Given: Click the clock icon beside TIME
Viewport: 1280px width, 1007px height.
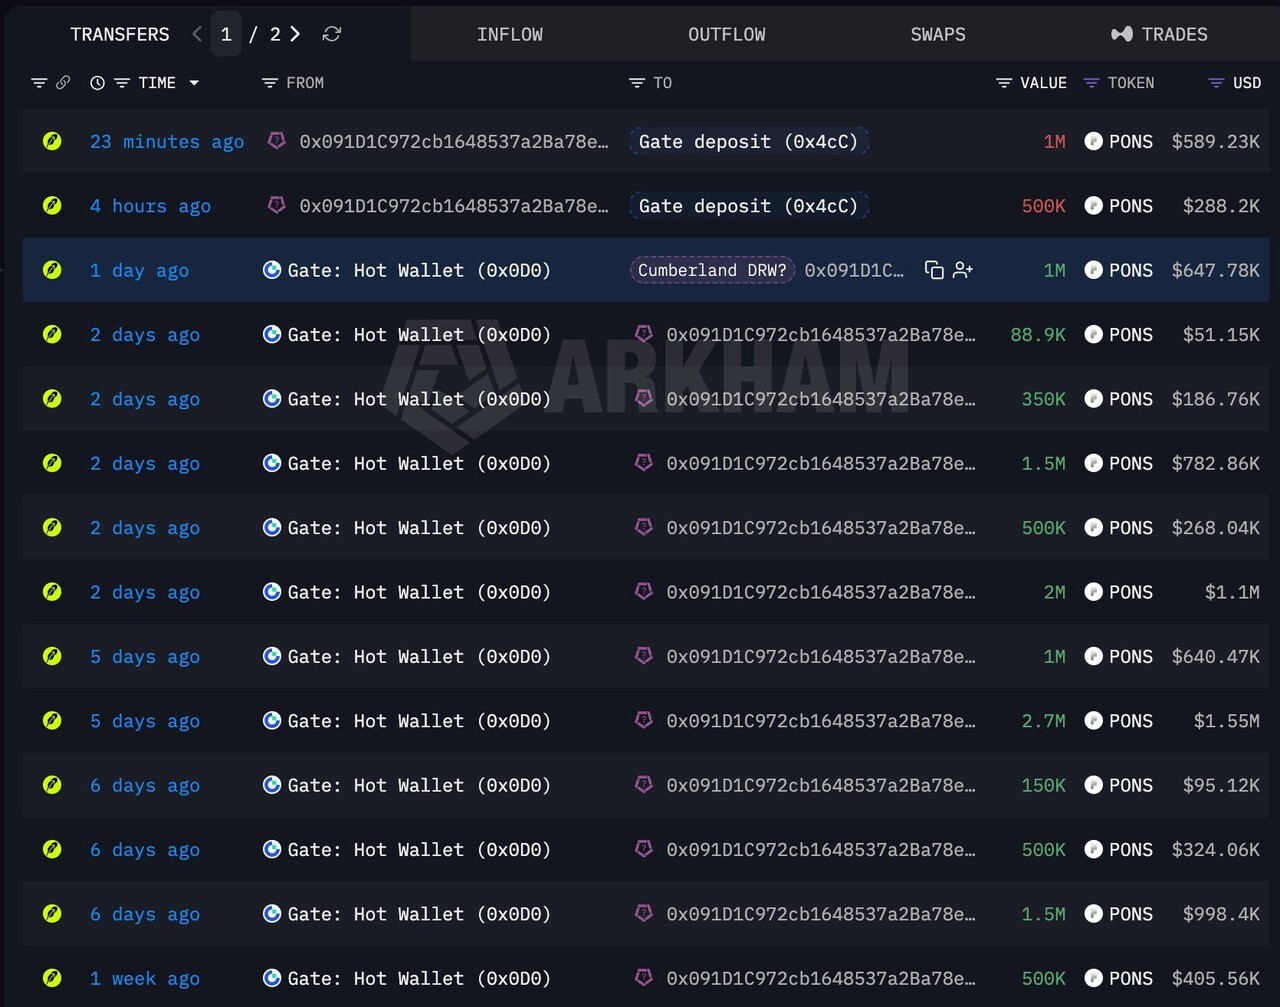Looking at the screenshot, I should [97, 83].
